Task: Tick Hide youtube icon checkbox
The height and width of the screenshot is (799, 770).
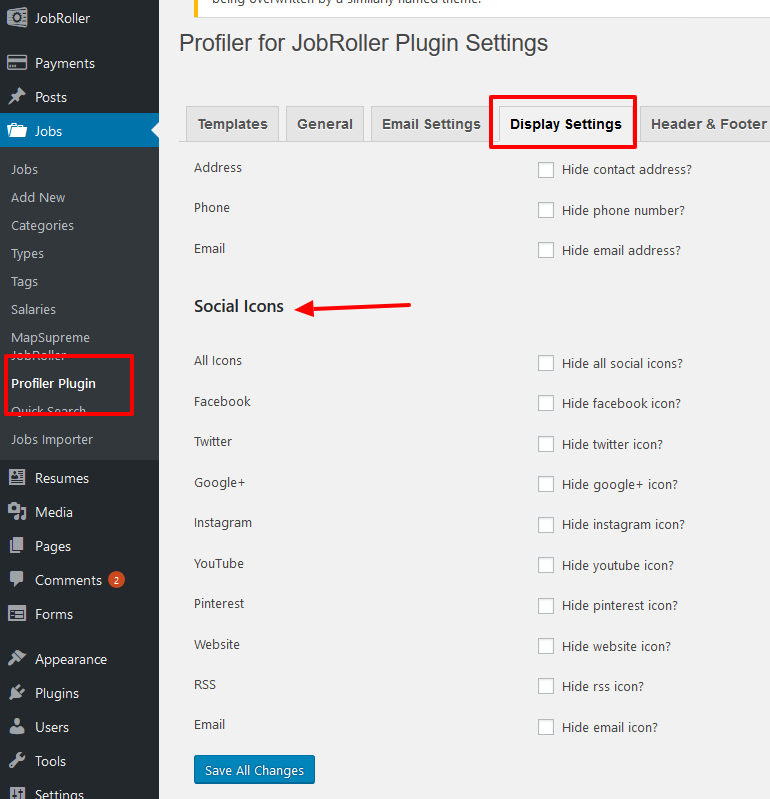Action: [x=546, y=565]
